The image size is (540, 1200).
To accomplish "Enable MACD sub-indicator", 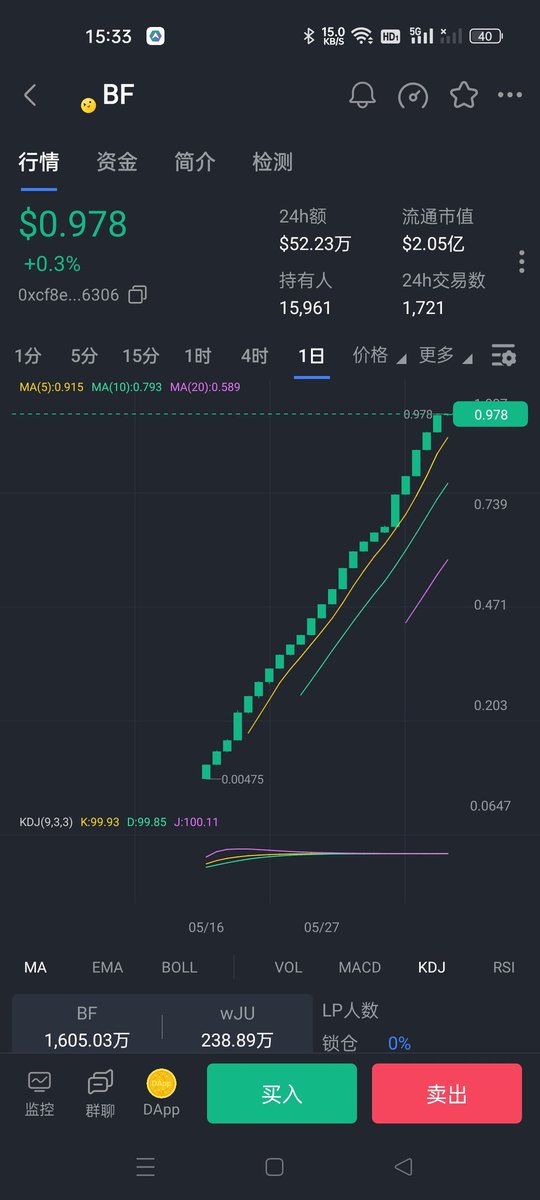I will pos(360,967).
